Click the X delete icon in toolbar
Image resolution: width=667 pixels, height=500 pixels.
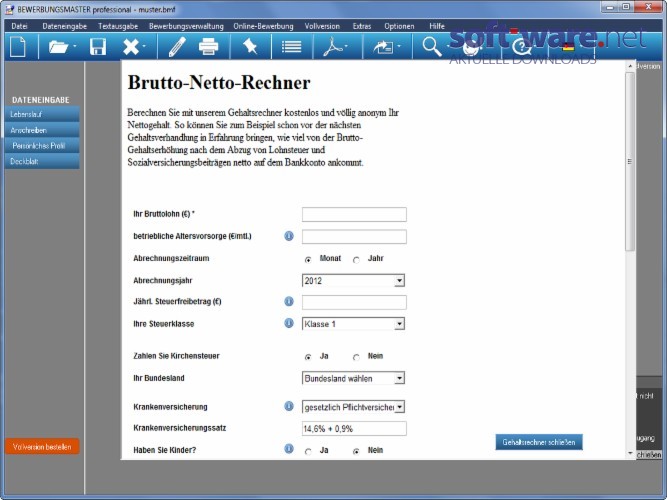point(131,46)
